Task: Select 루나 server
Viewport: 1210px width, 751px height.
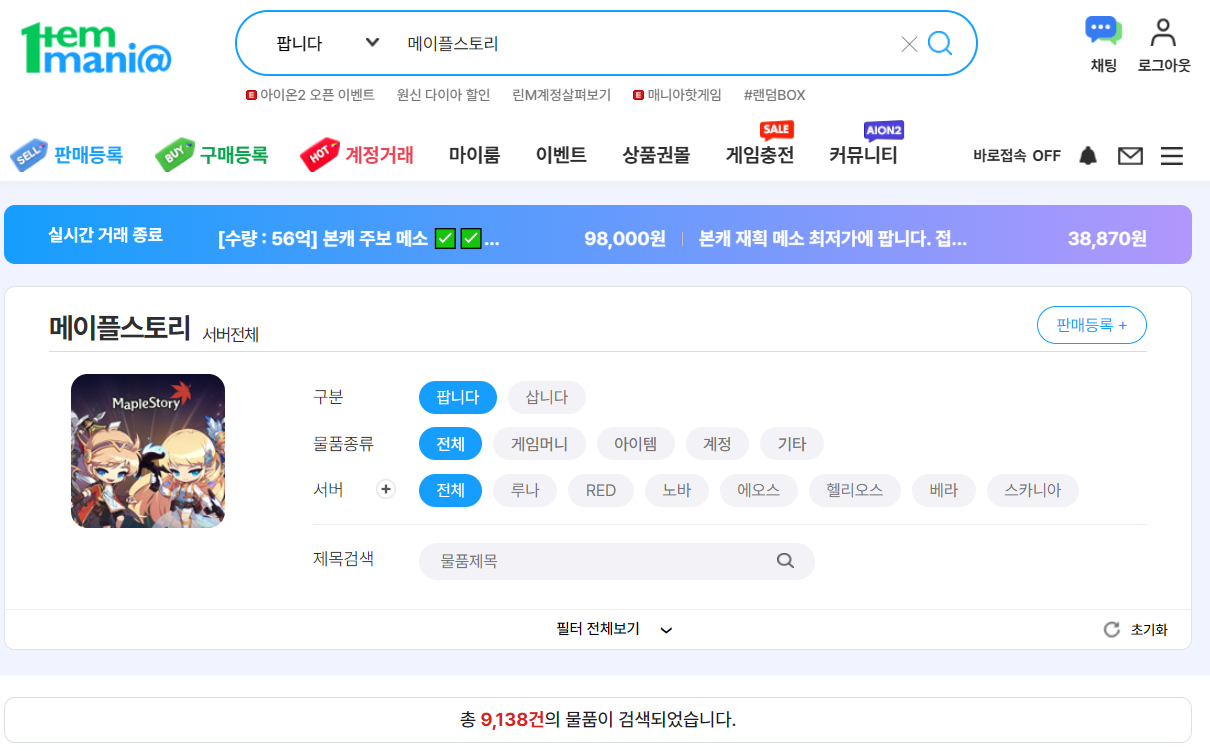Action: click(526, 491)
